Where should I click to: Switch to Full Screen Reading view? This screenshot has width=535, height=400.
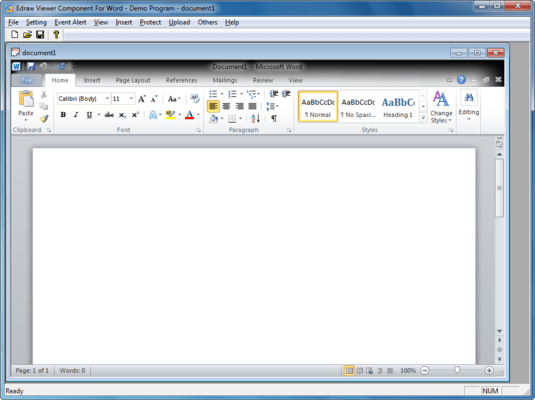coord(360,370)
